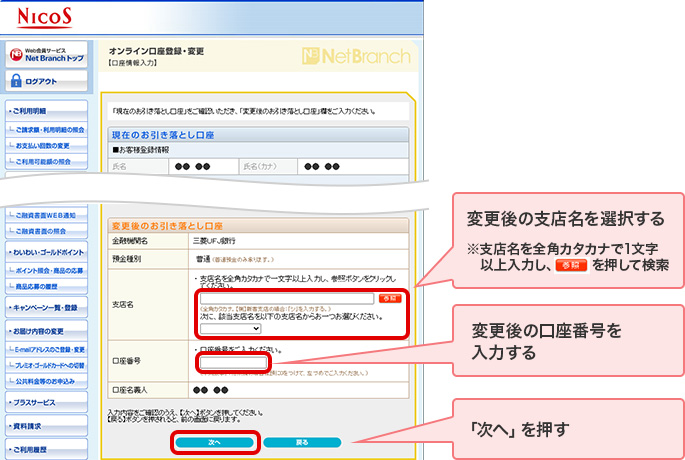Click the red NB icon in sidebar
685x460 pixels.
pos(16,55)
